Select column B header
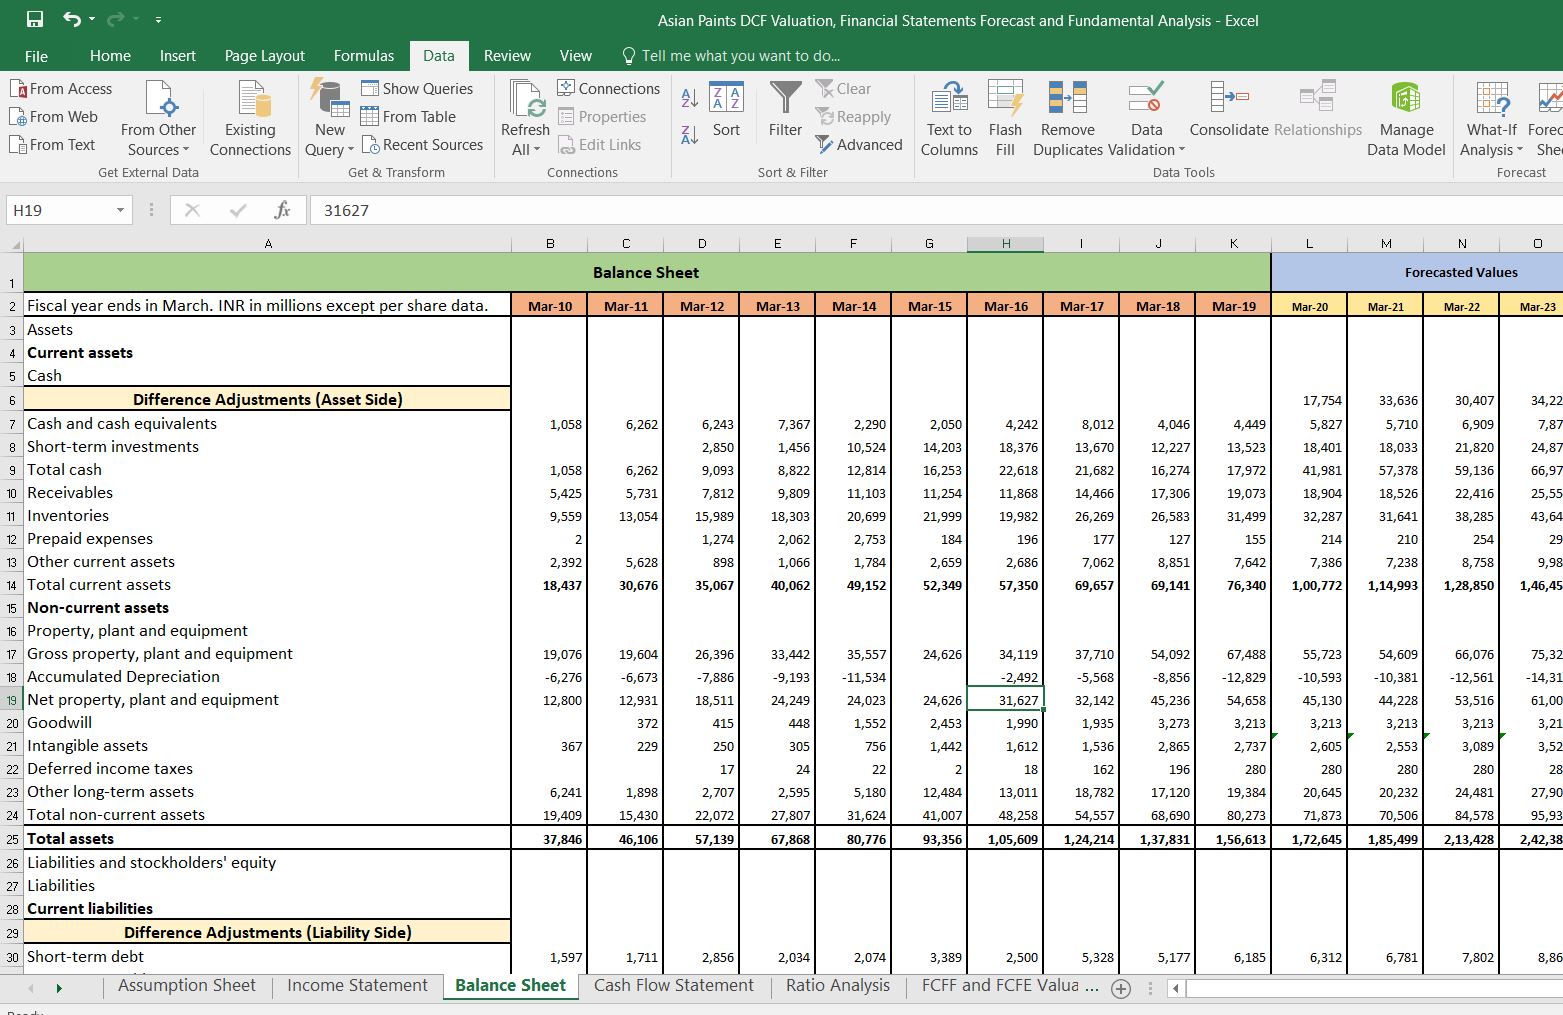 click(550, 243)
